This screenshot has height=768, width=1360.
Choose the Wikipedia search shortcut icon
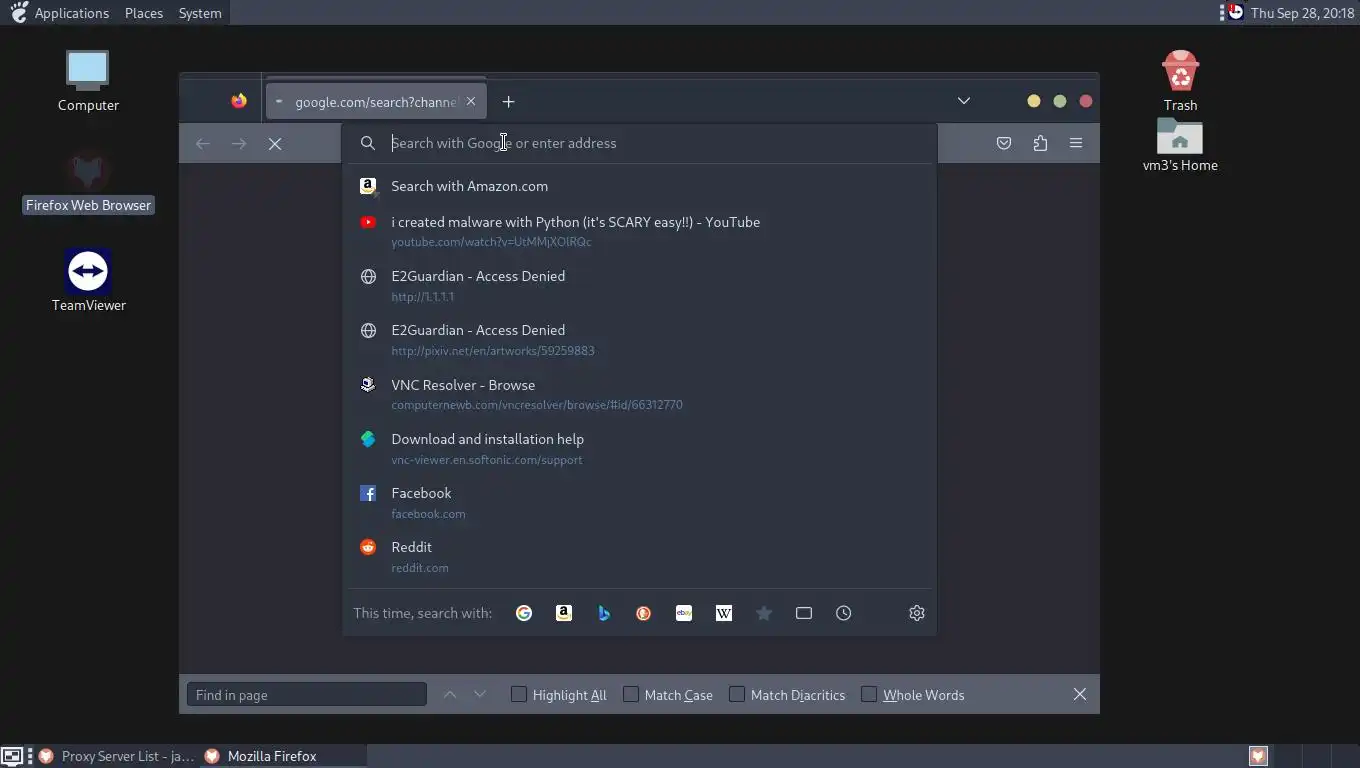coord(724,613)
